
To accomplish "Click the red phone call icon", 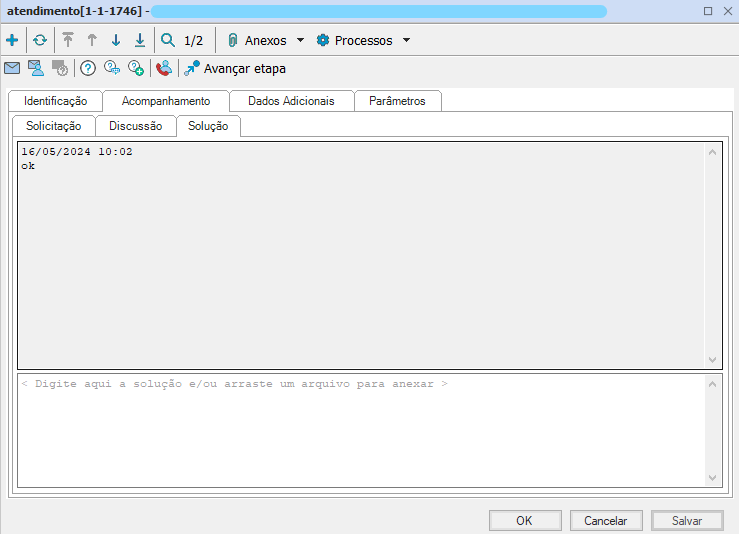I will coord(163,68).
